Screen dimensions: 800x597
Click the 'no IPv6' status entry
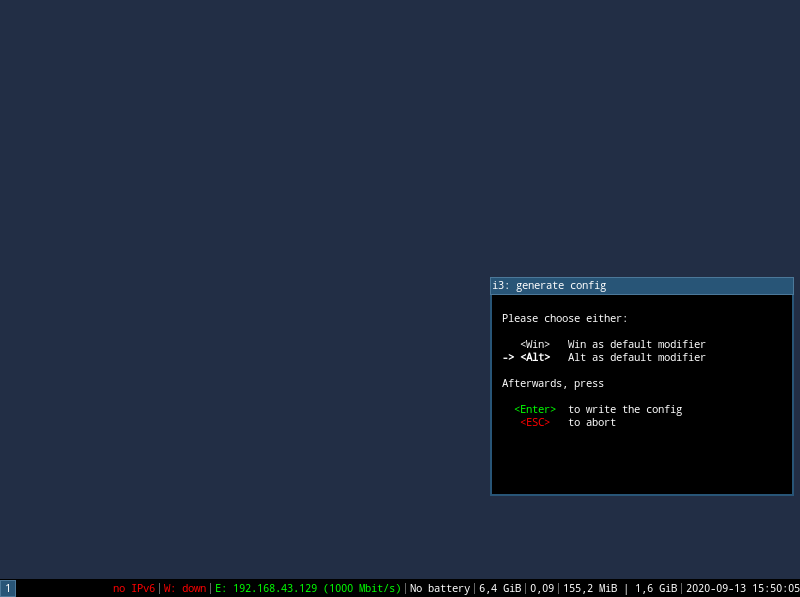click(x=134, y=588)
